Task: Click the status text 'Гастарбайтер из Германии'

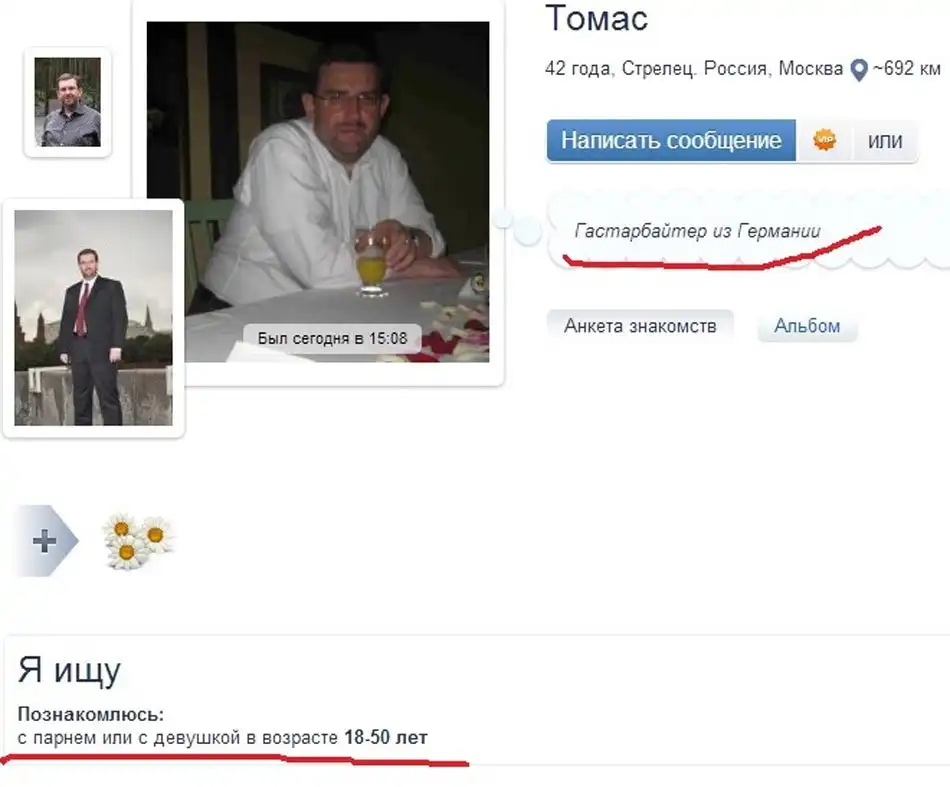Action: coord(697,231)
